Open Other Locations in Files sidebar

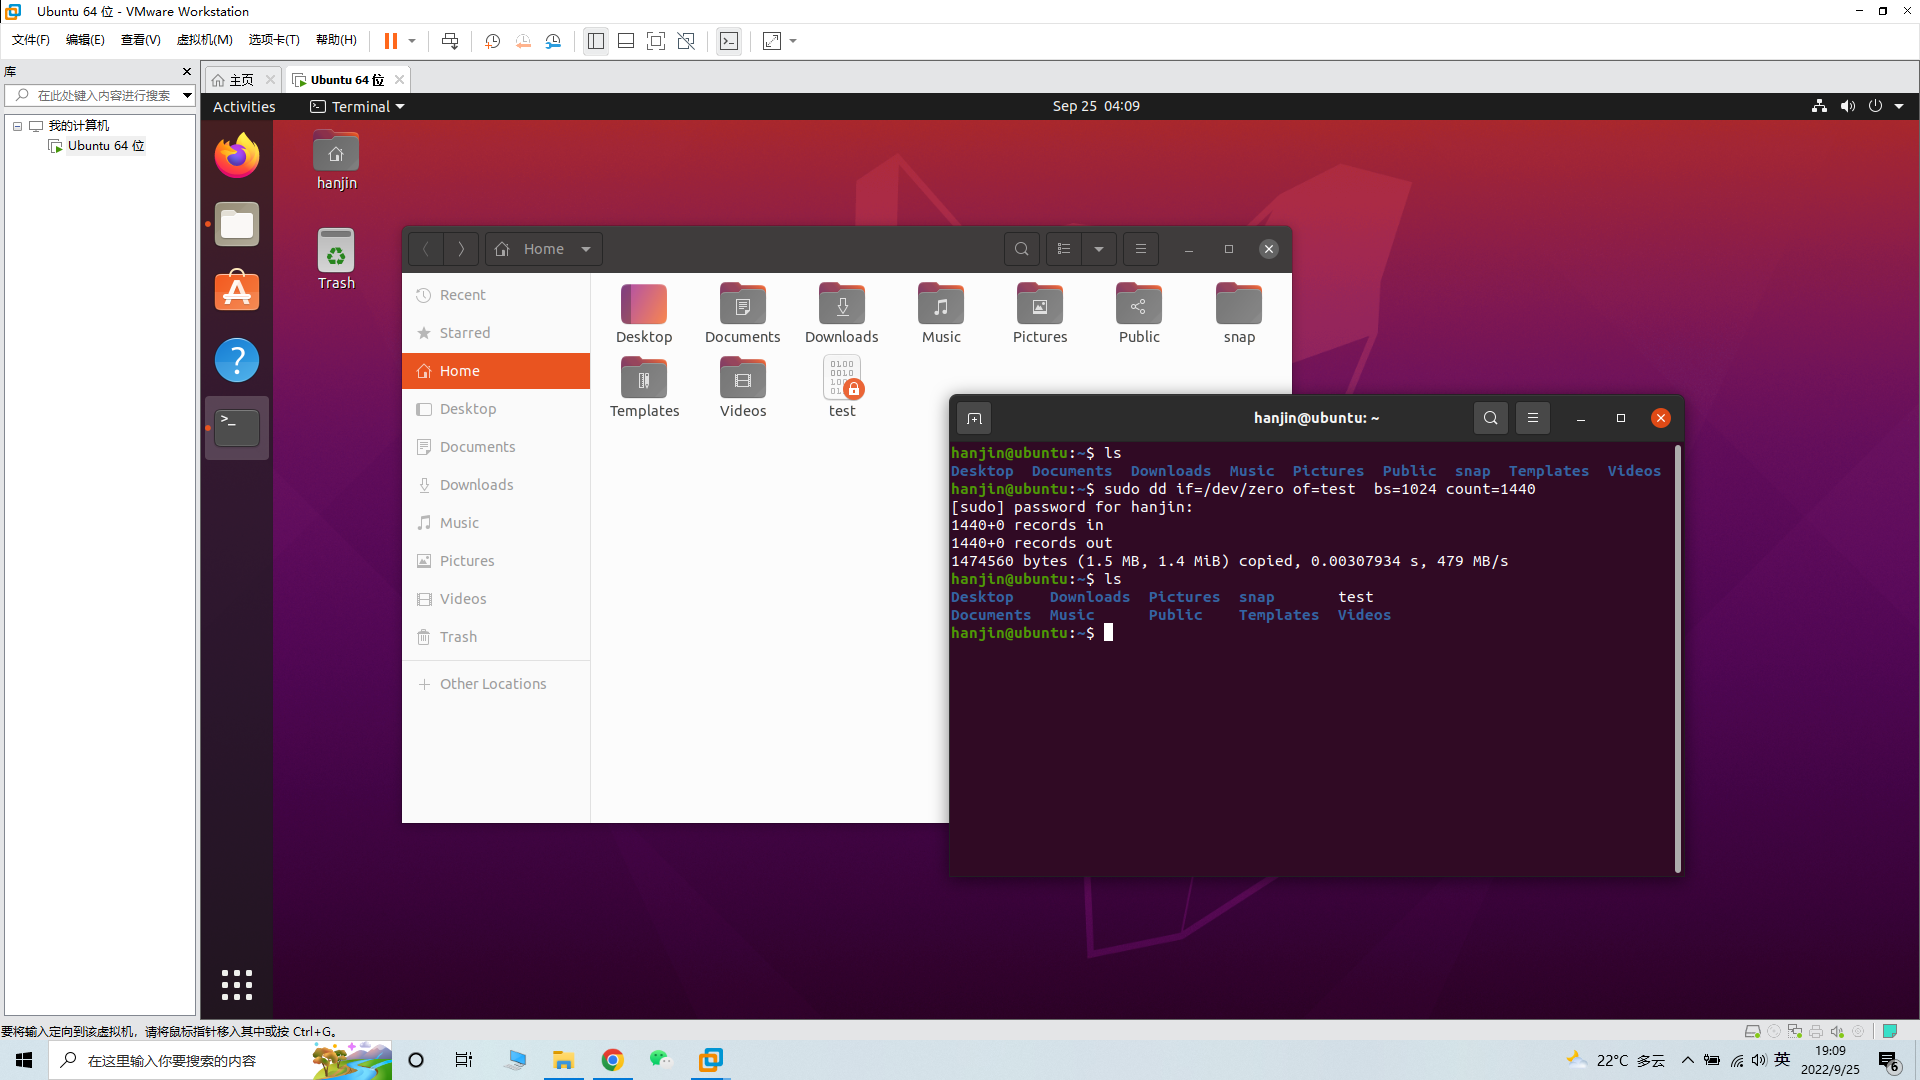(x=493, y=684)
